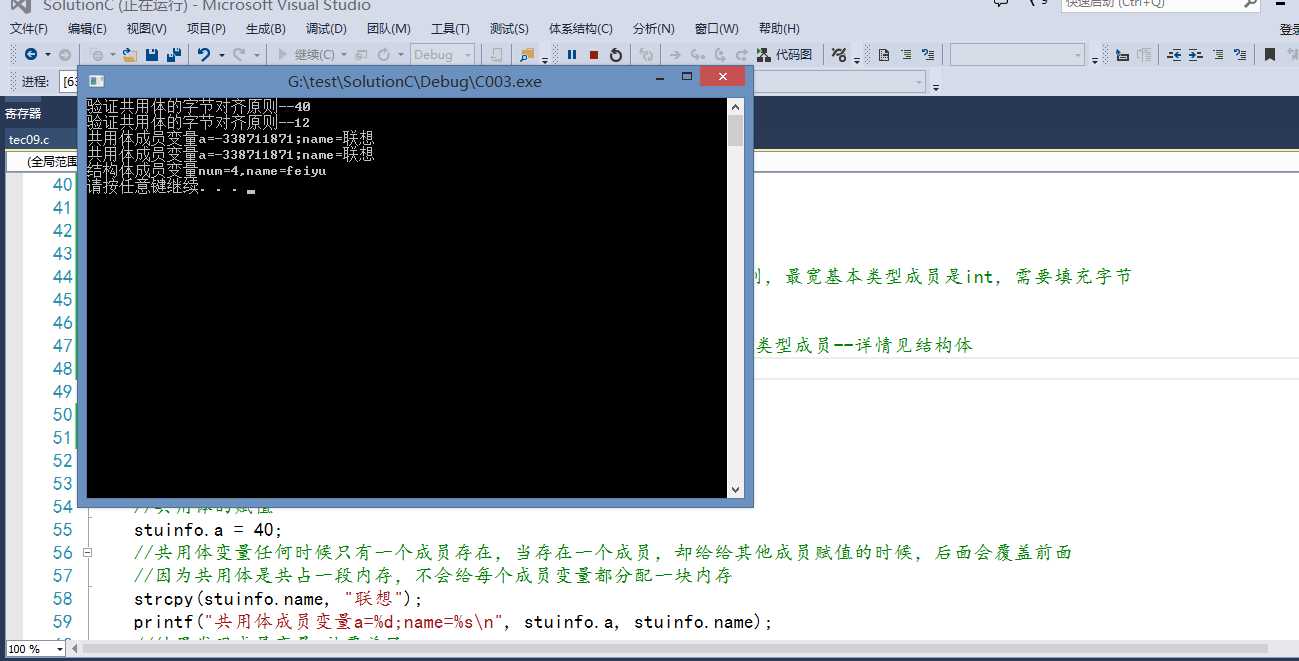Click the percent-style performance icon beside 代码图
Screen dimensions: 1299x661
pos(839,55)
